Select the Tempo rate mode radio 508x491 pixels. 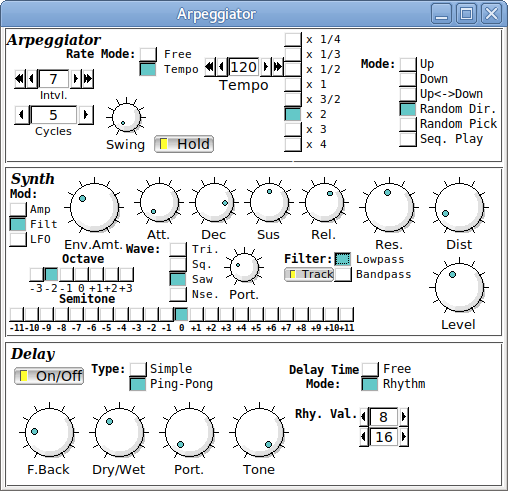148,69
